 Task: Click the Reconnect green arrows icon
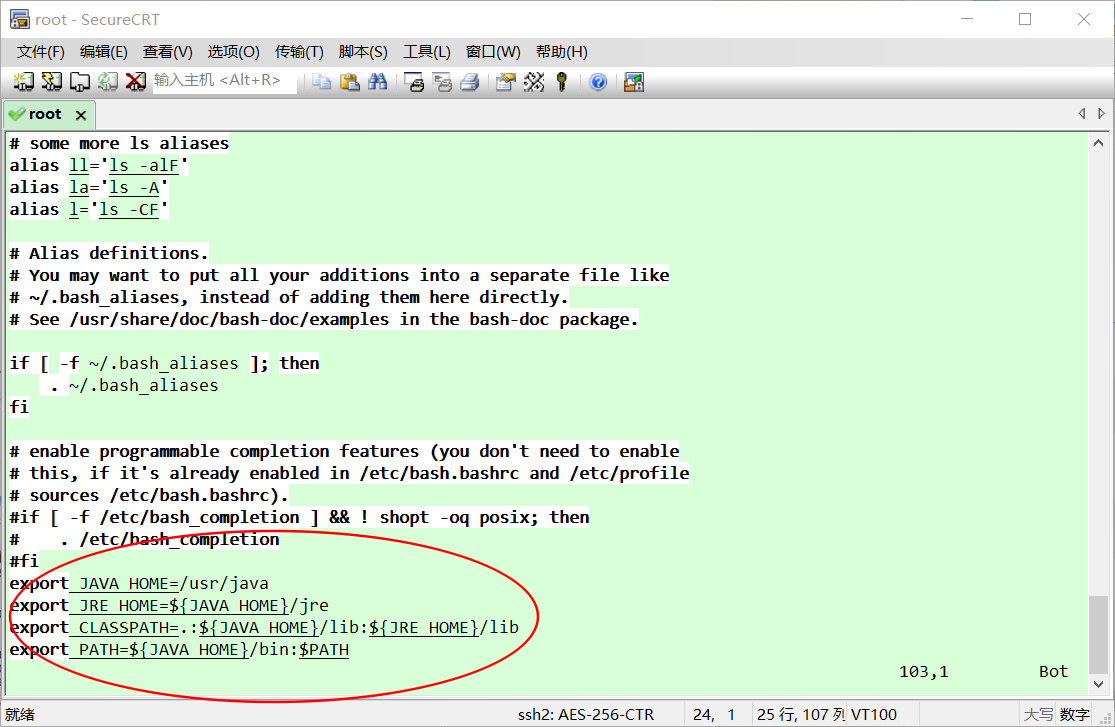tap(107, 82)
